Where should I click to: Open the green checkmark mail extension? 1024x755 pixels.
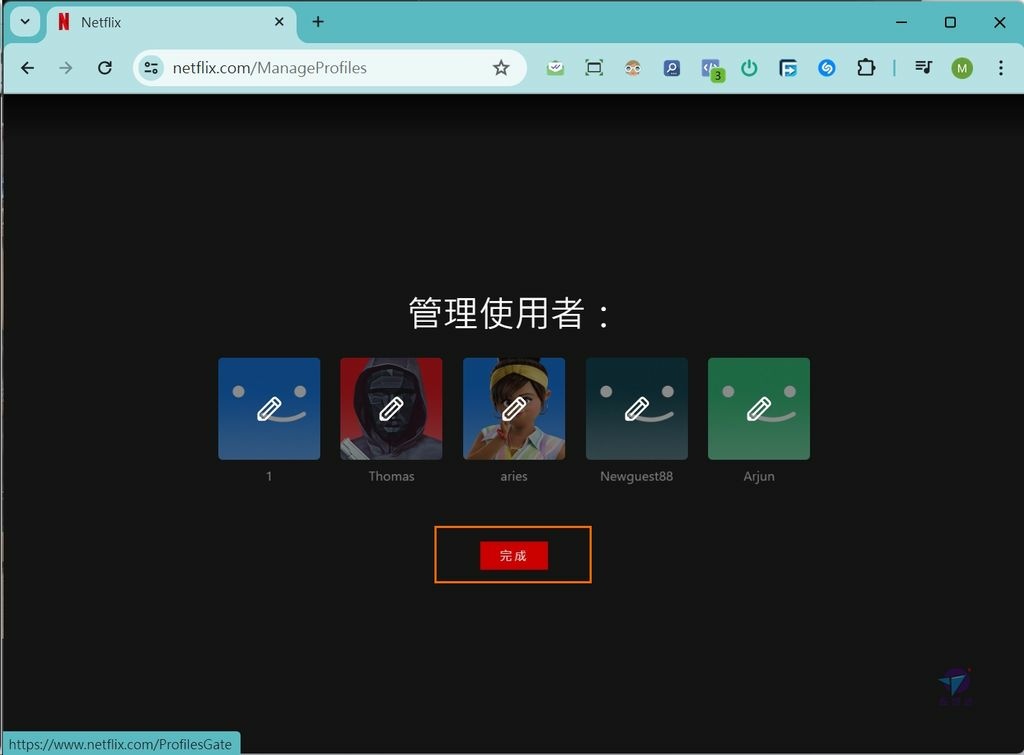click(x=555, y=68)
